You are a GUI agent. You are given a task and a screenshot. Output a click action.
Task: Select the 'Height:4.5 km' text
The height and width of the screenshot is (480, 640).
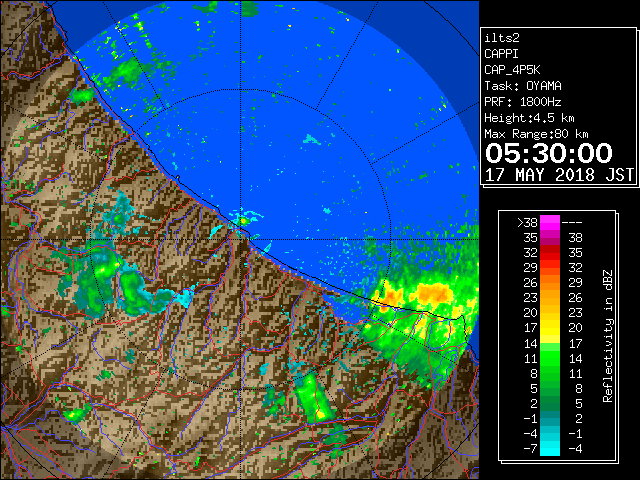point(529,118)
